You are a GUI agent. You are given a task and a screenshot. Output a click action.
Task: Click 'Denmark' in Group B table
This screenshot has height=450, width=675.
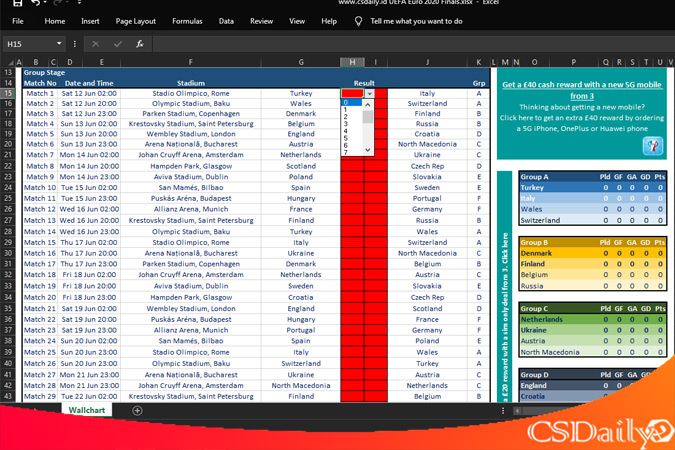click(536, 253)
